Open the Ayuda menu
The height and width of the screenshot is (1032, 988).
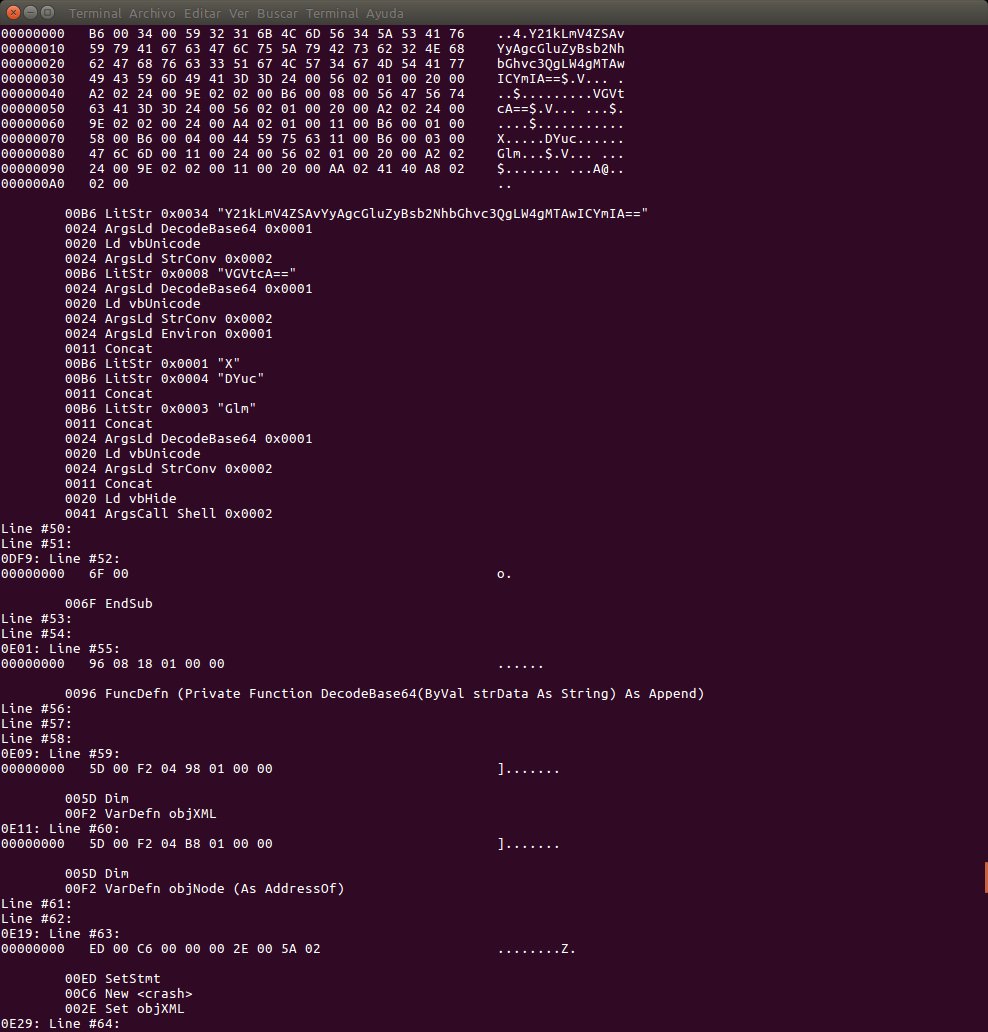click(x=384, y=13)
